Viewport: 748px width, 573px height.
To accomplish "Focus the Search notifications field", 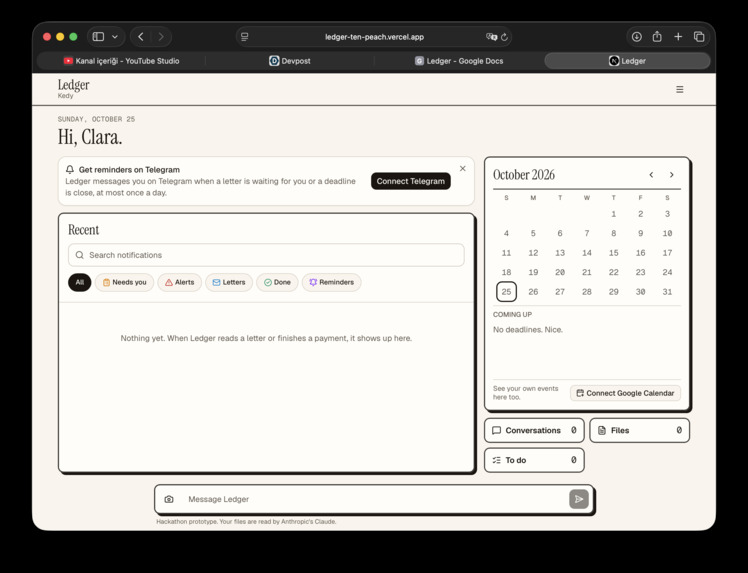I will click(266, 255).
